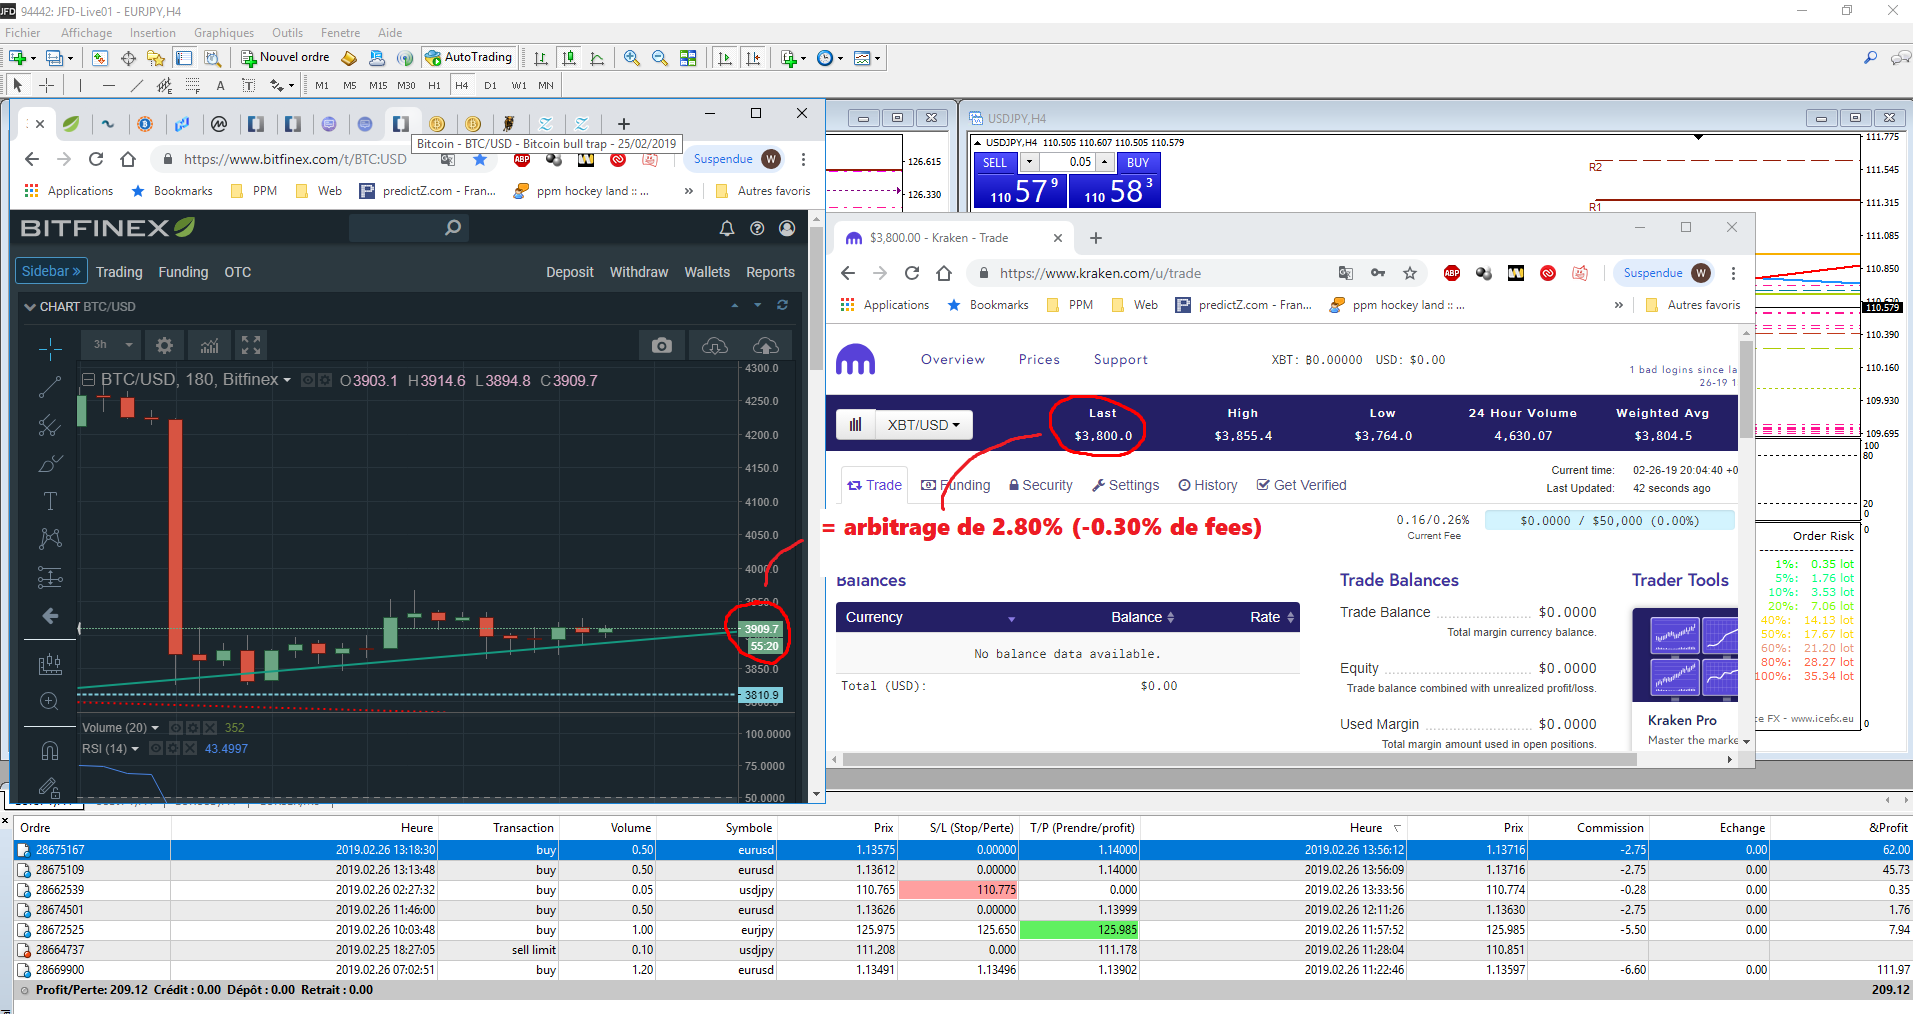Click the Kraken chart bars icon button
This screenshot has height=1014, width=1913.
tap(855, 425)
